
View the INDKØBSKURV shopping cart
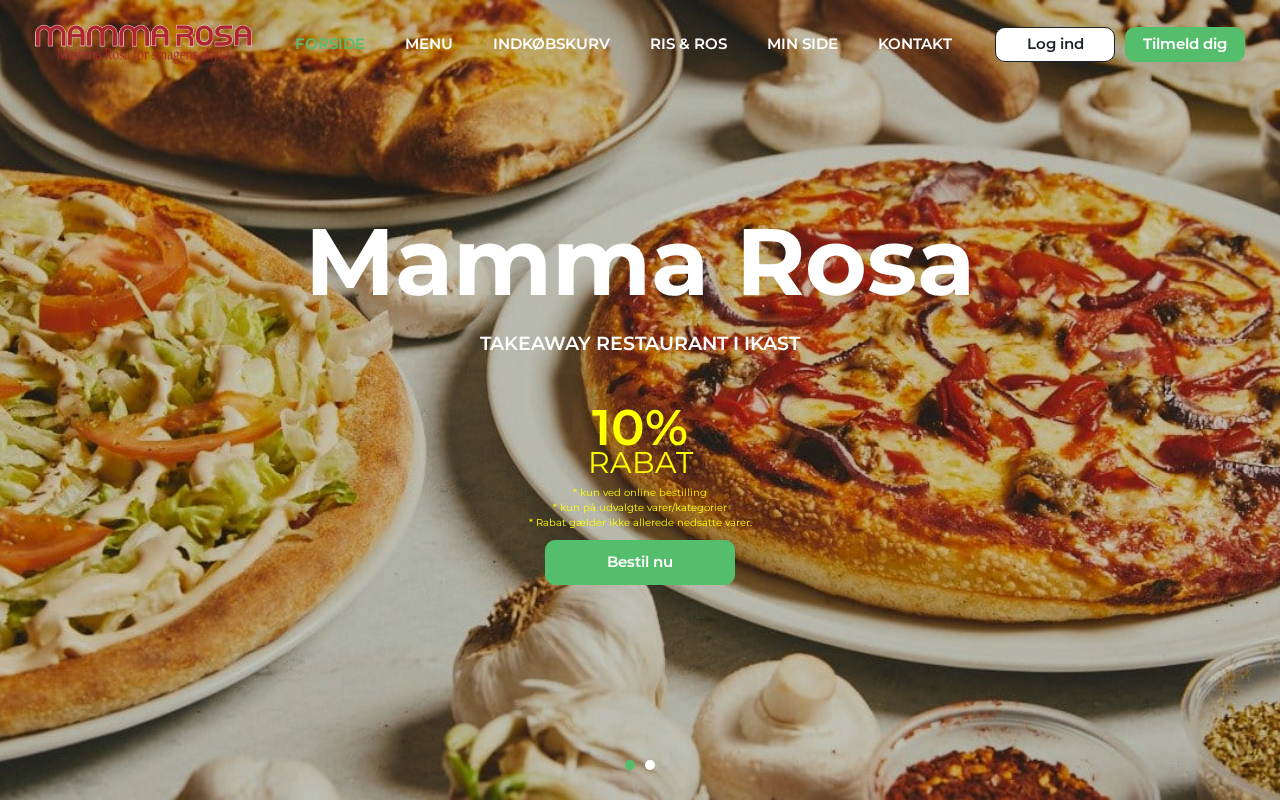551,44
